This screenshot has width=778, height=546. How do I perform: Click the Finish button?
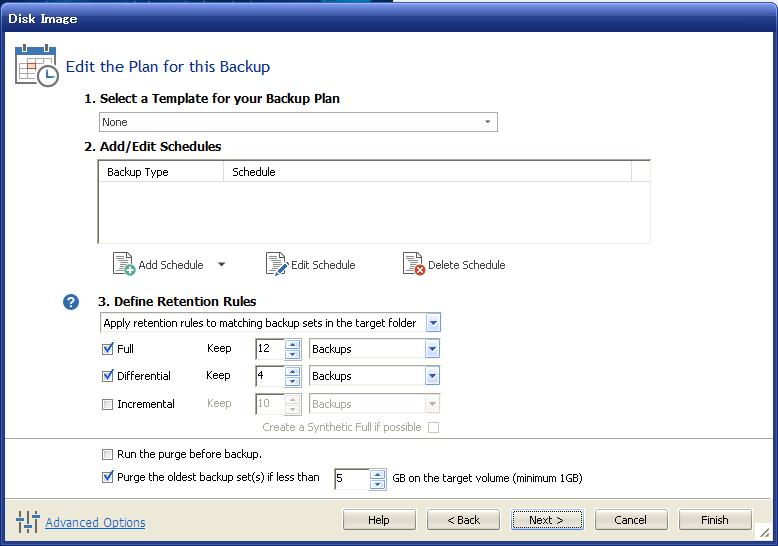pyautogui.click(x=715, y=520)
